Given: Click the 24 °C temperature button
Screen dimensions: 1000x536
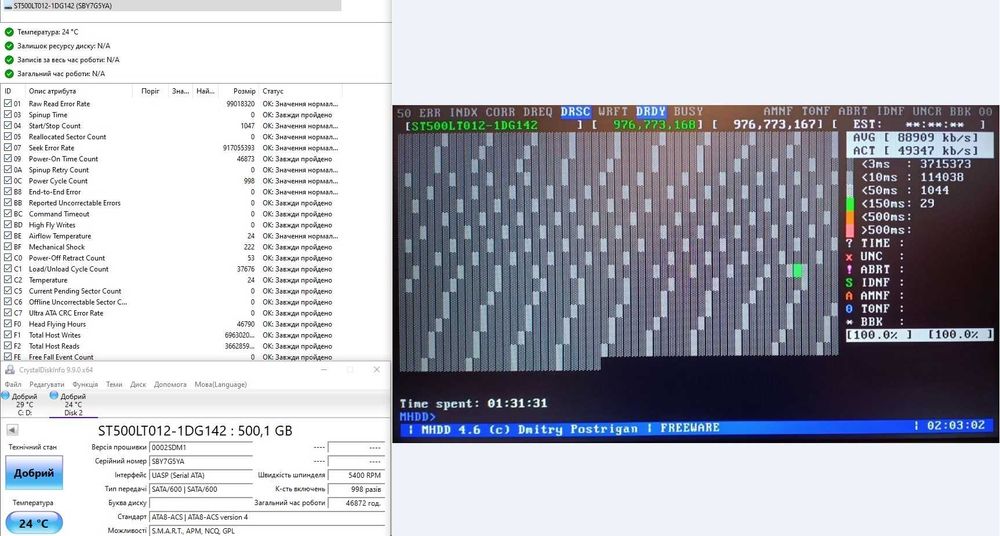Looking at the screenshot, I should coord(34,523).
